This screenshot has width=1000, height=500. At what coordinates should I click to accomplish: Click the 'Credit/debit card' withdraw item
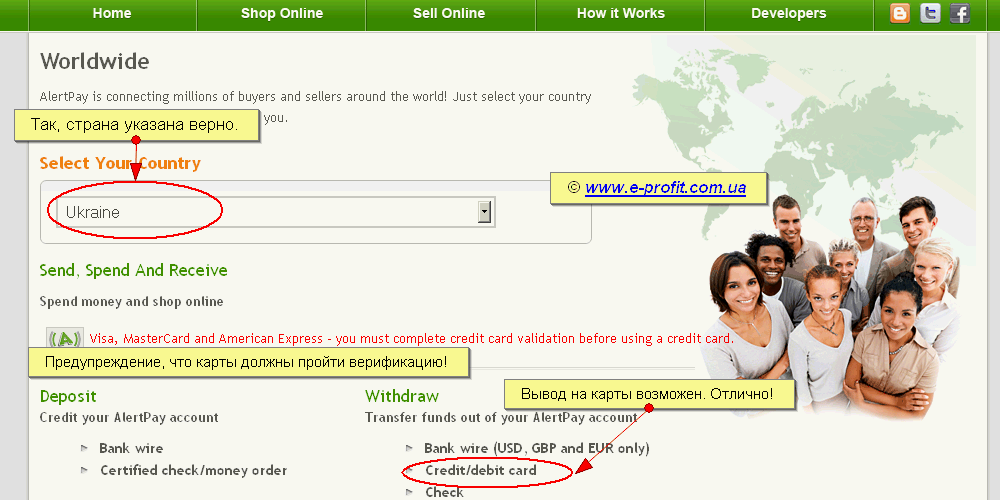(481, 471)
